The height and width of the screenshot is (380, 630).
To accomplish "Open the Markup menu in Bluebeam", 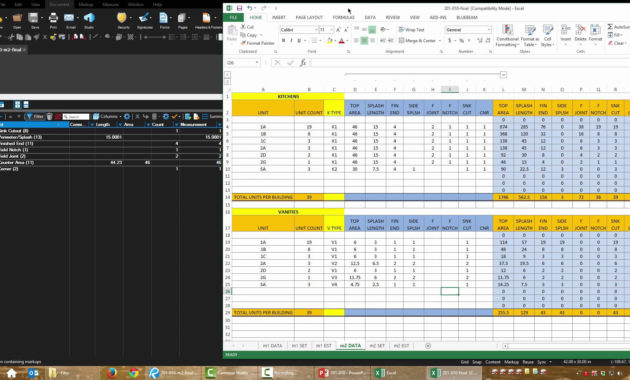I will 86,4.
